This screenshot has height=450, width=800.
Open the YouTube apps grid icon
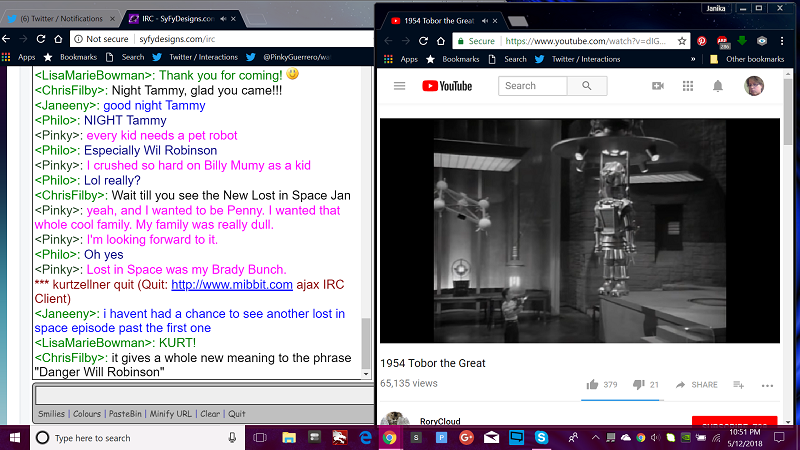(x=688, y=86)
